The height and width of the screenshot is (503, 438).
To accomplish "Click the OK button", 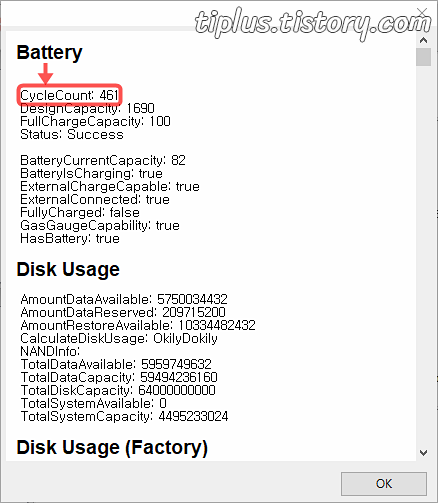I will point(384,483).
